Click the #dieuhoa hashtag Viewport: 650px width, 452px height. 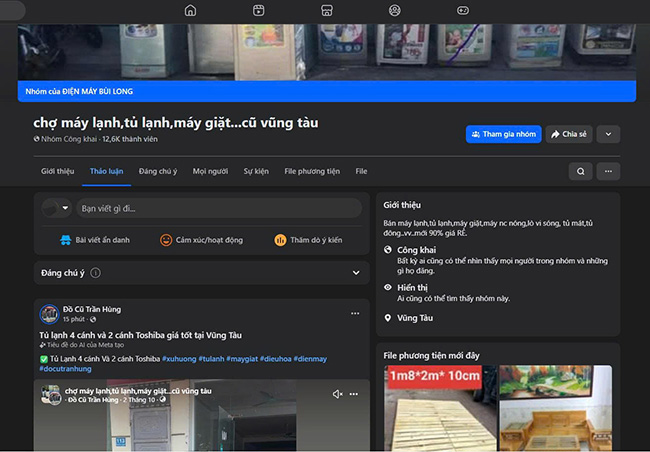pyautogui.click(x=276, y=359)
